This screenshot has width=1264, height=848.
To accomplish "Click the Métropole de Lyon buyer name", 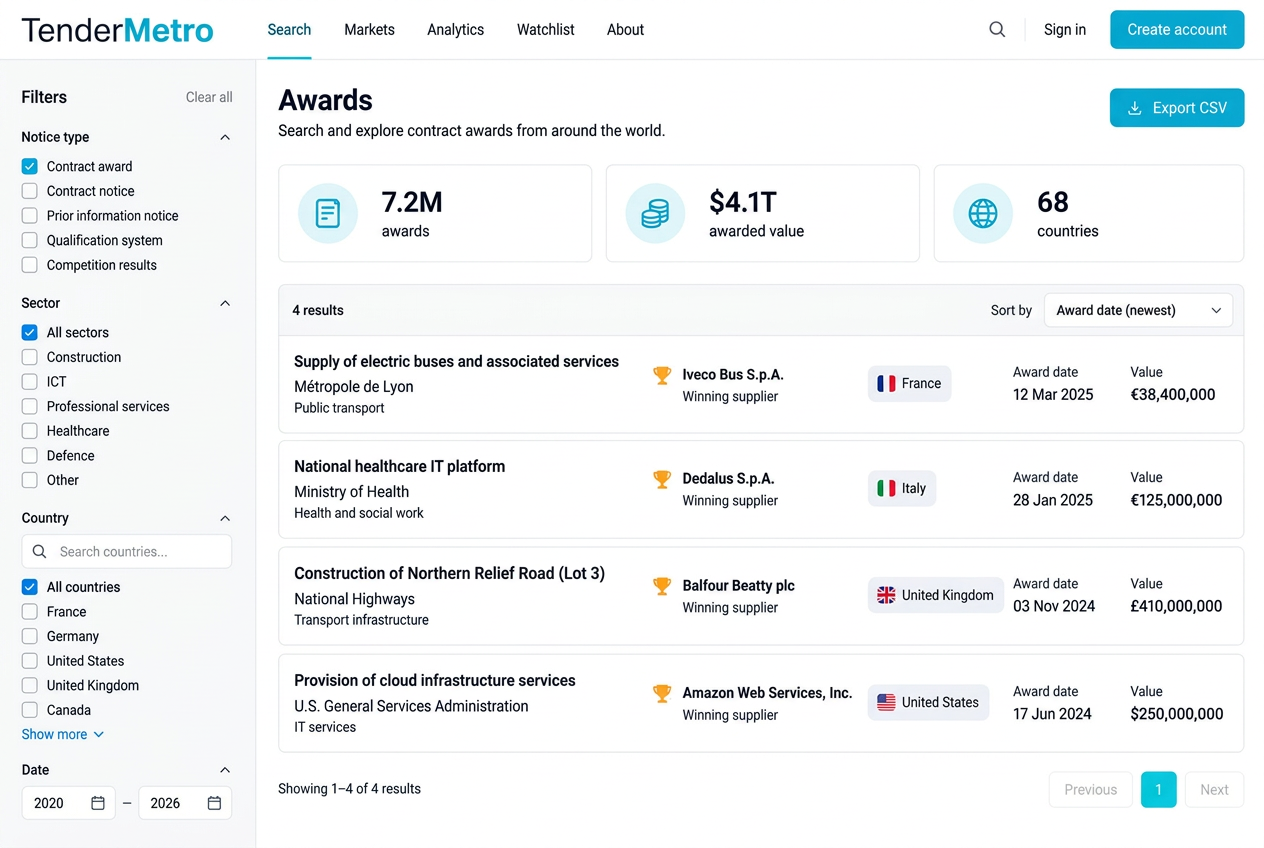I will 354,387.
